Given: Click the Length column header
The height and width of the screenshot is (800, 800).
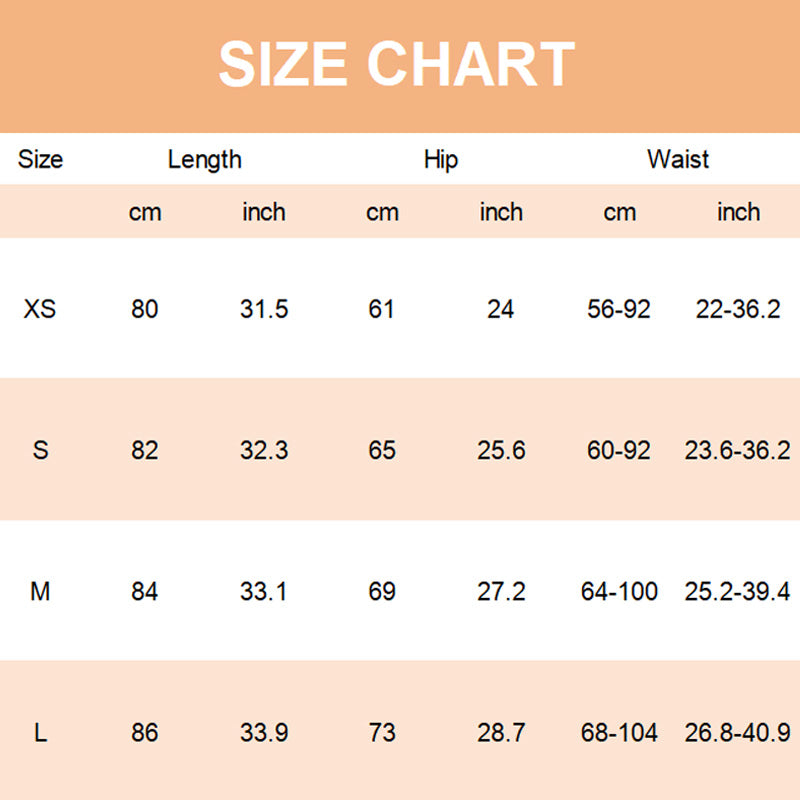Looking at the screenshot, I should pyautogui.click(x=204, y=159).
